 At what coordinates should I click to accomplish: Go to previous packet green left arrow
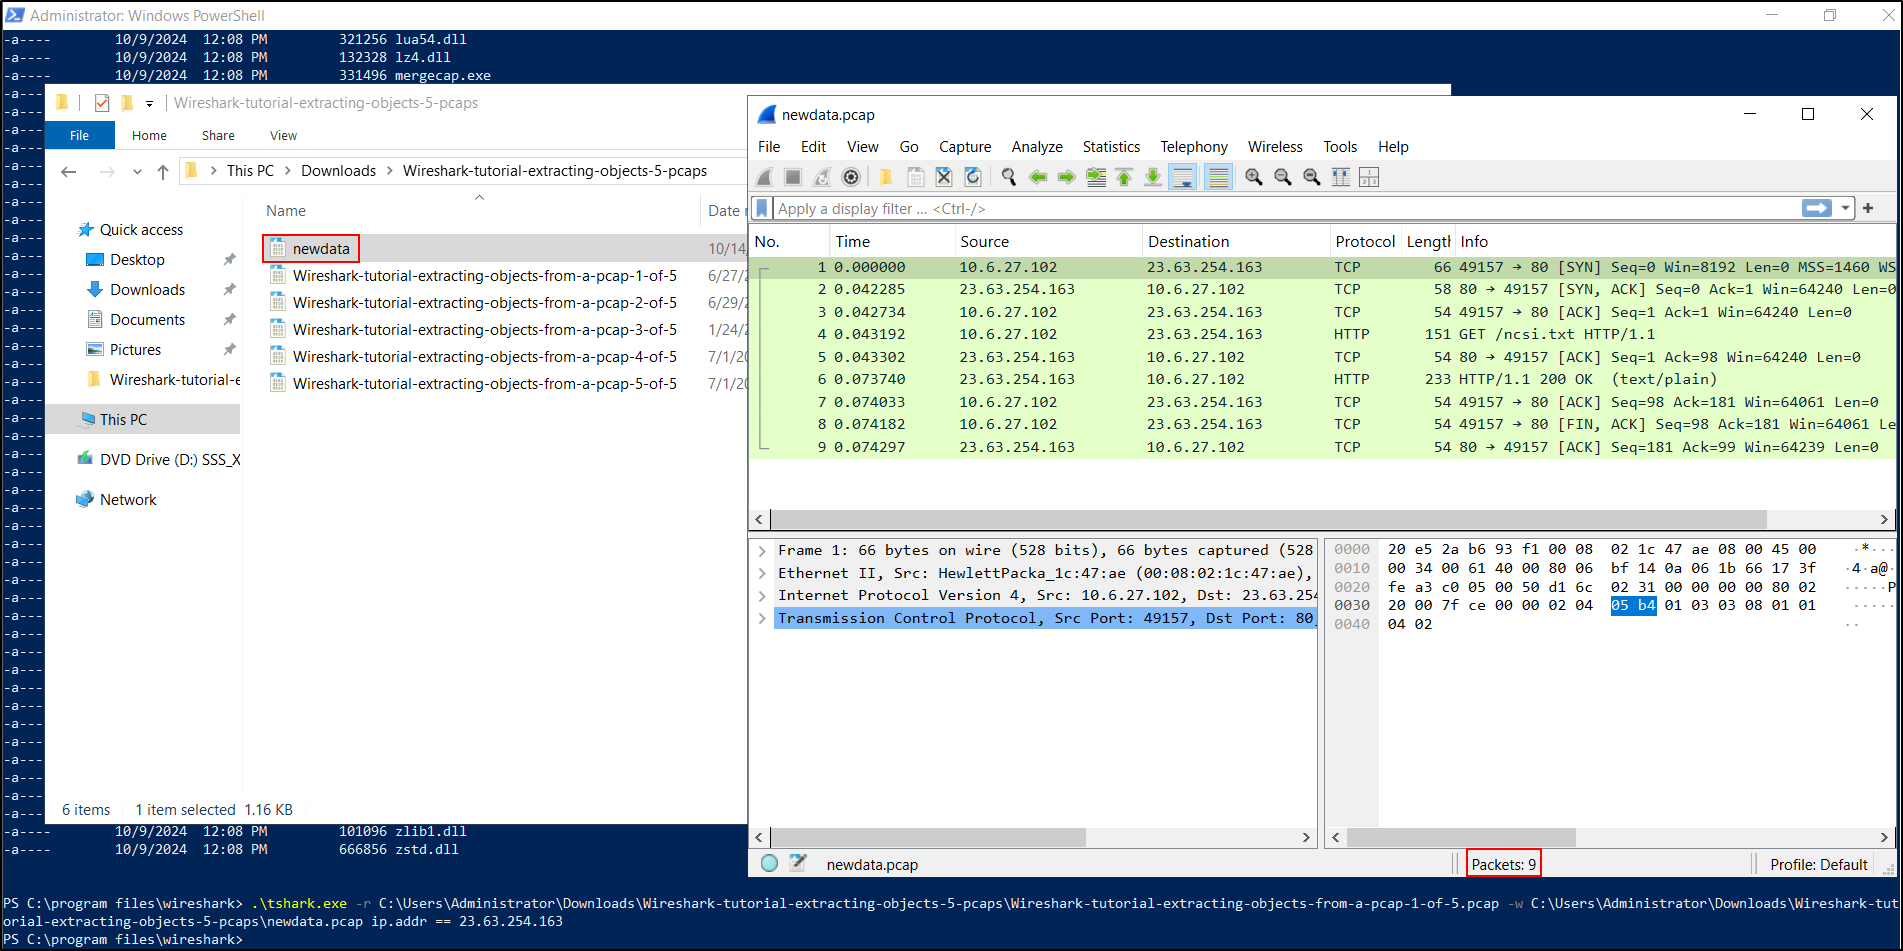[x=1038, y=177]
